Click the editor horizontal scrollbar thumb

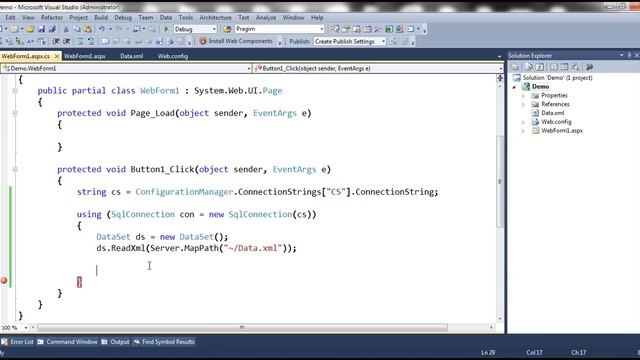[242, 327]
